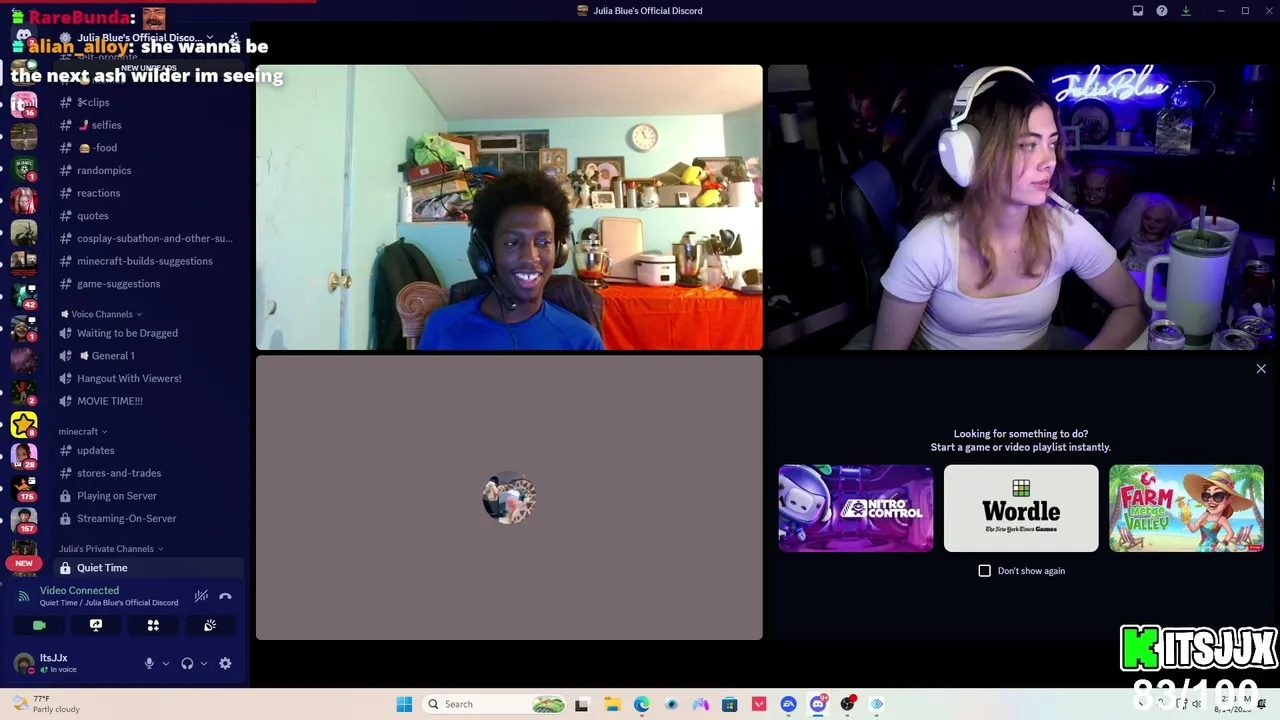
Task: Open the soundboard button
Action: click(x=210, y=625)
